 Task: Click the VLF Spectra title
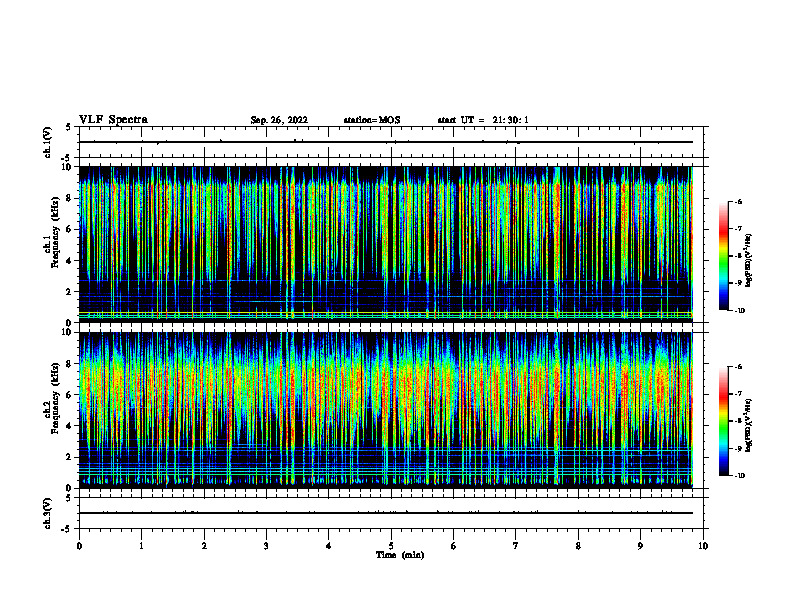(x=113, y=120)
